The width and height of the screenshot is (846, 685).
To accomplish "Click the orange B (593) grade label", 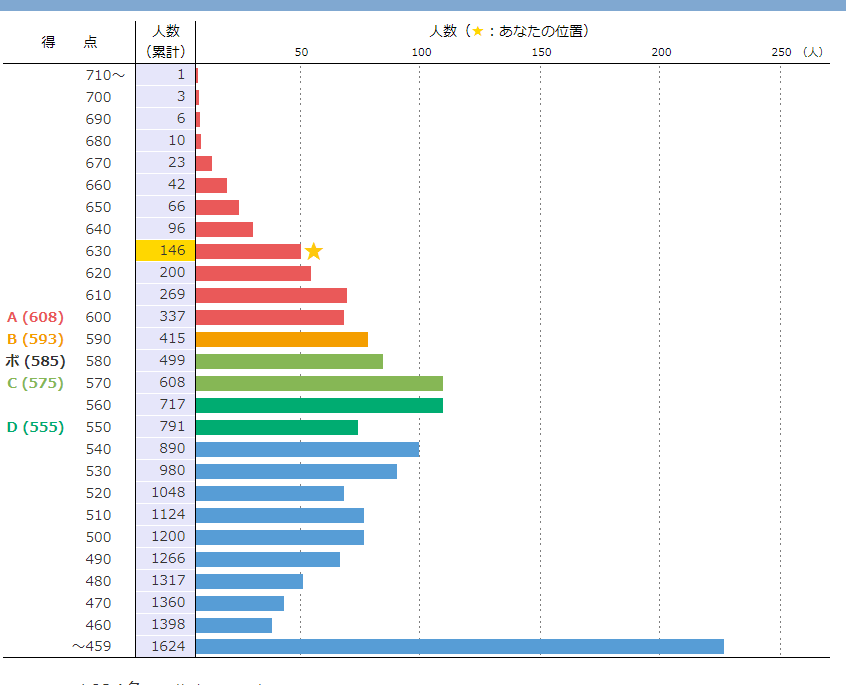I will [x=35, y=339].
